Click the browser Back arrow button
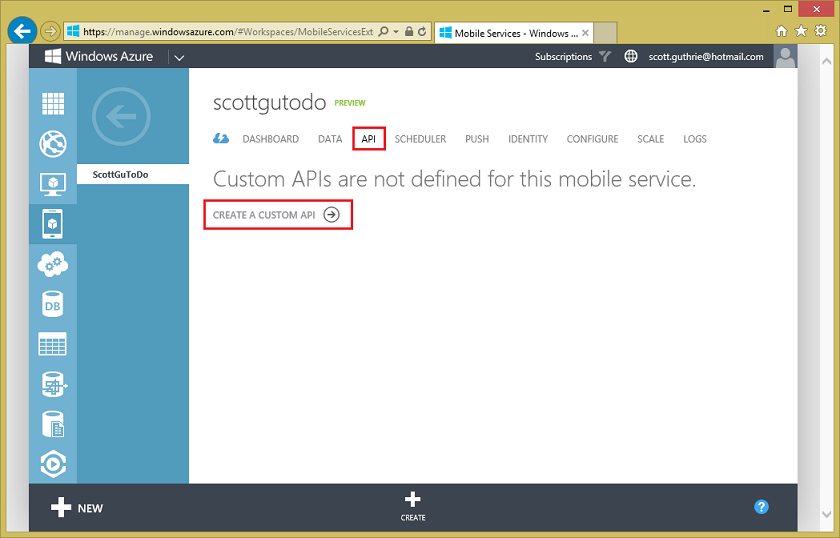Viewport: 840px width, 538px height. [x=22, y=31]
